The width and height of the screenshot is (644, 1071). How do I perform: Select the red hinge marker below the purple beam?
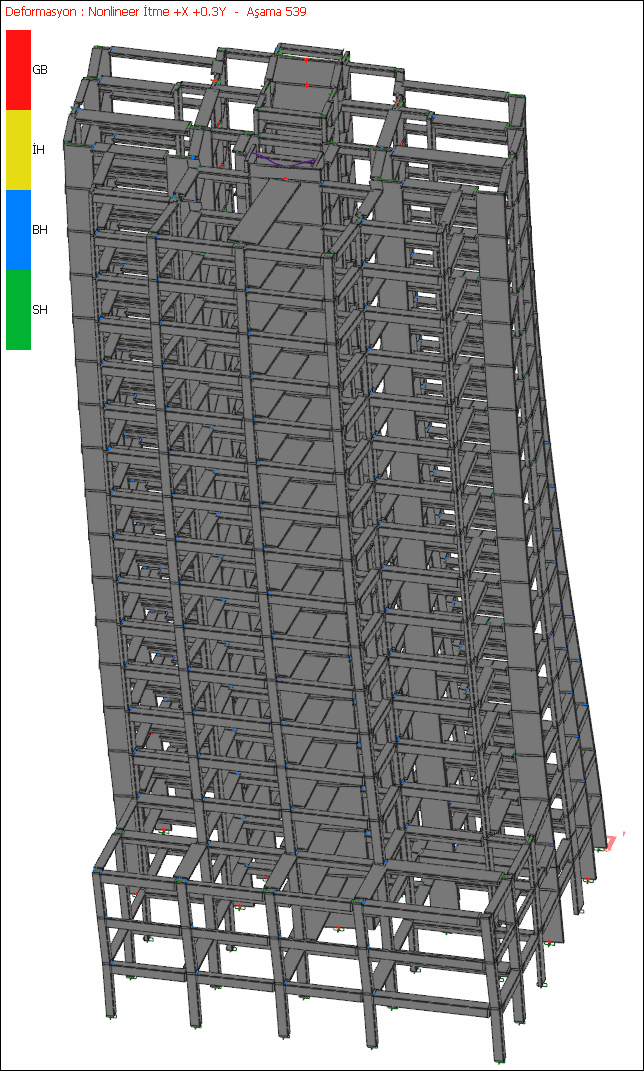tap(285, 178)
